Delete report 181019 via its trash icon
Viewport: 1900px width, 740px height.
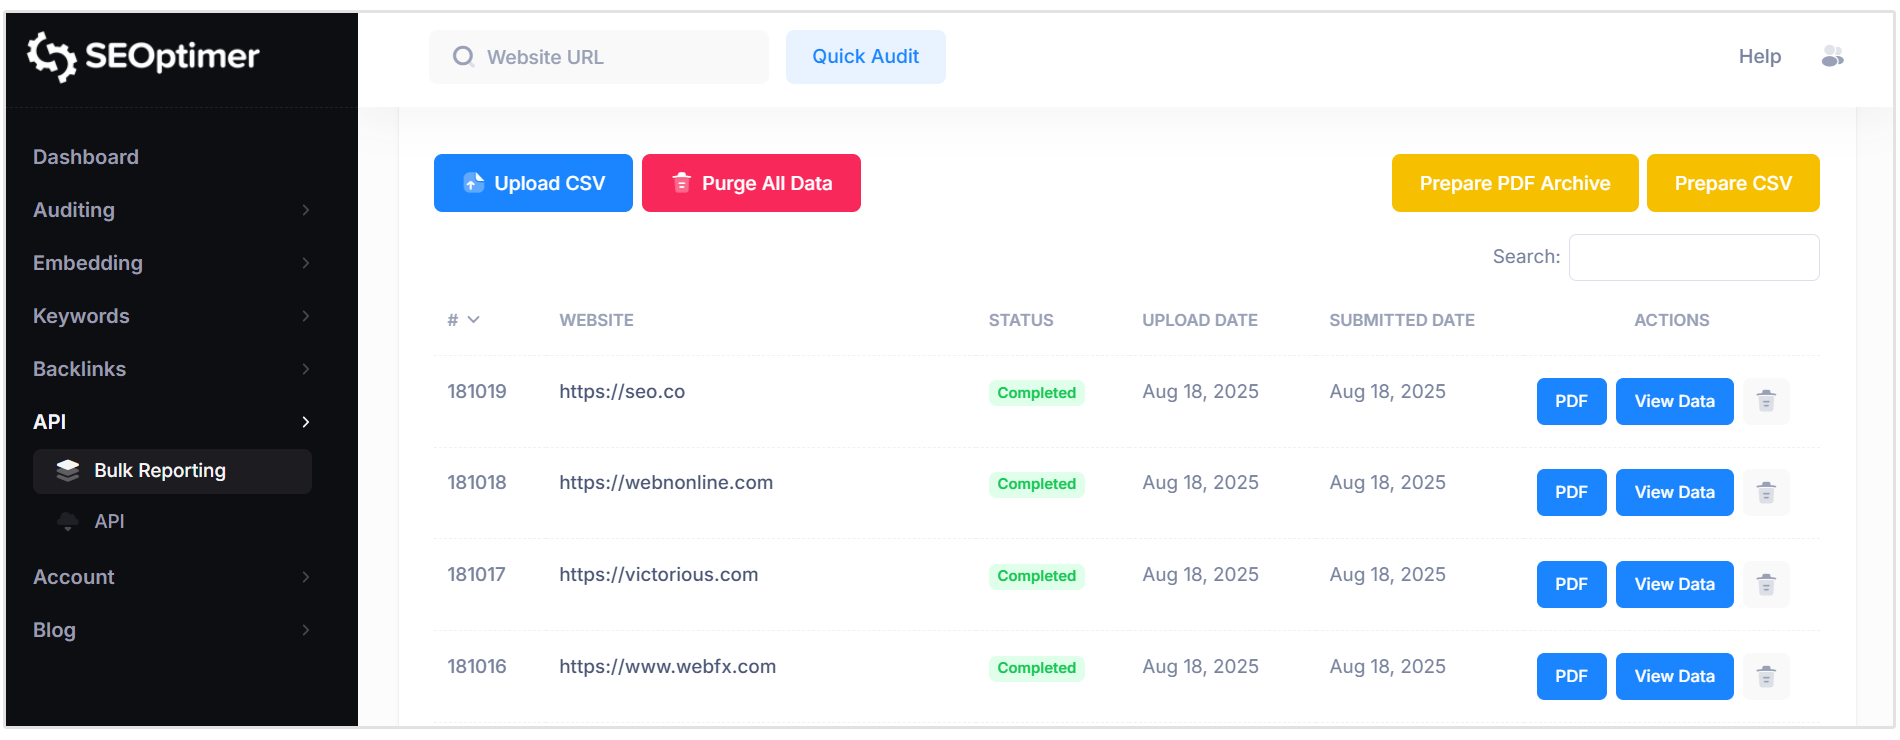click(x=1766, y=401)
